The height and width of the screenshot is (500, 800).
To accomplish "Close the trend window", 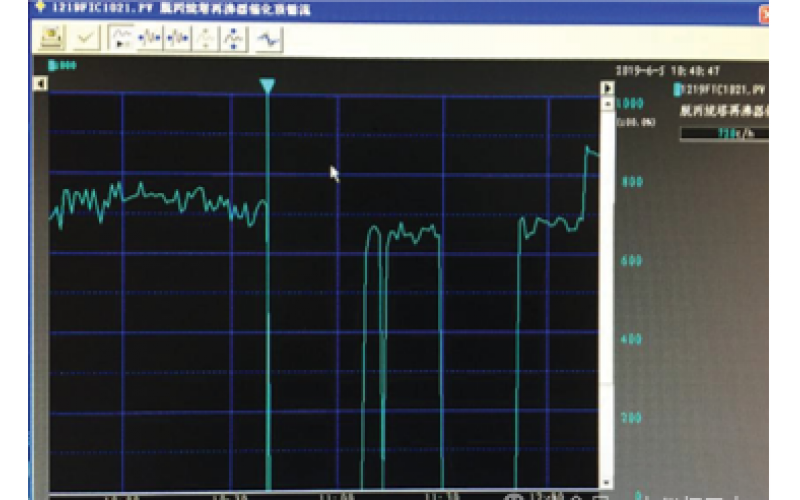I will (765, 13).
